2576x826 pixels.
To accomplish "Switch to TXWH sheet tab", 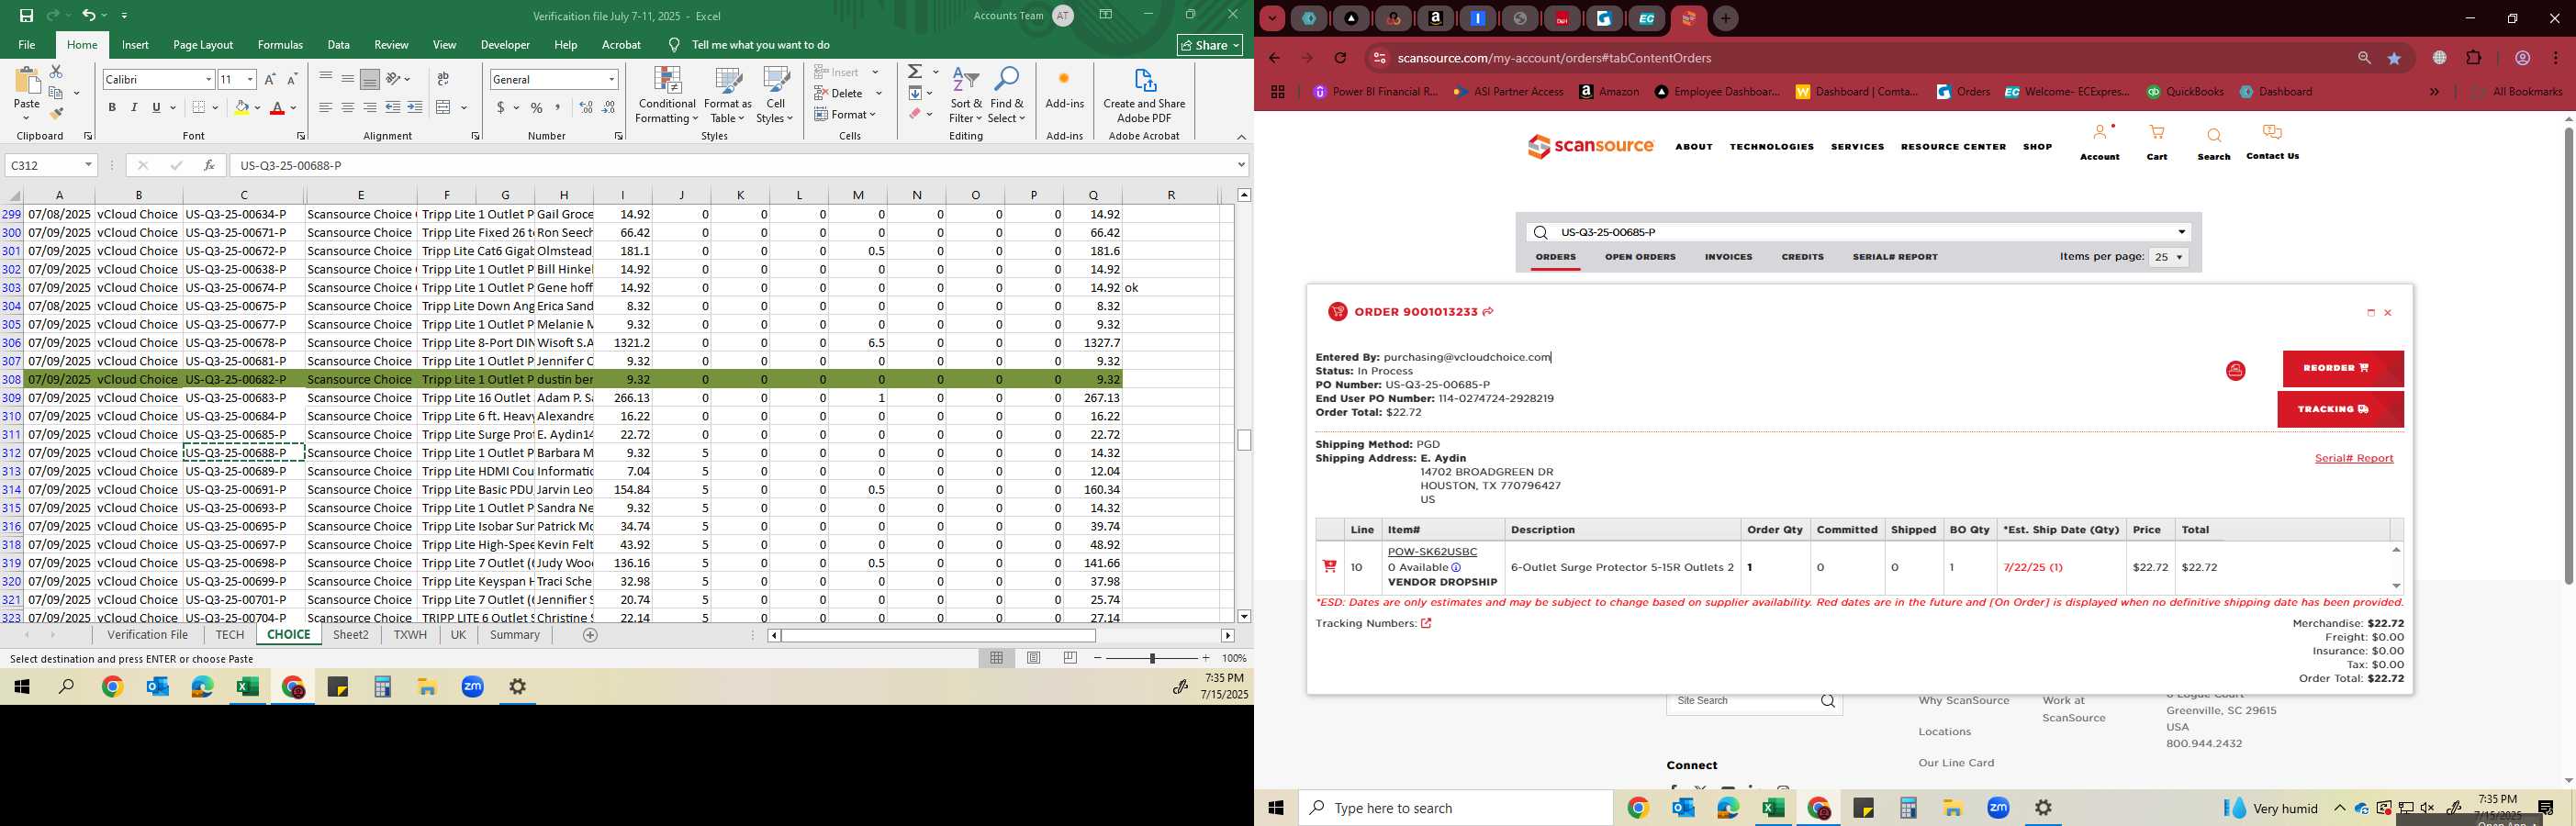I will click(x=410, y=635).
